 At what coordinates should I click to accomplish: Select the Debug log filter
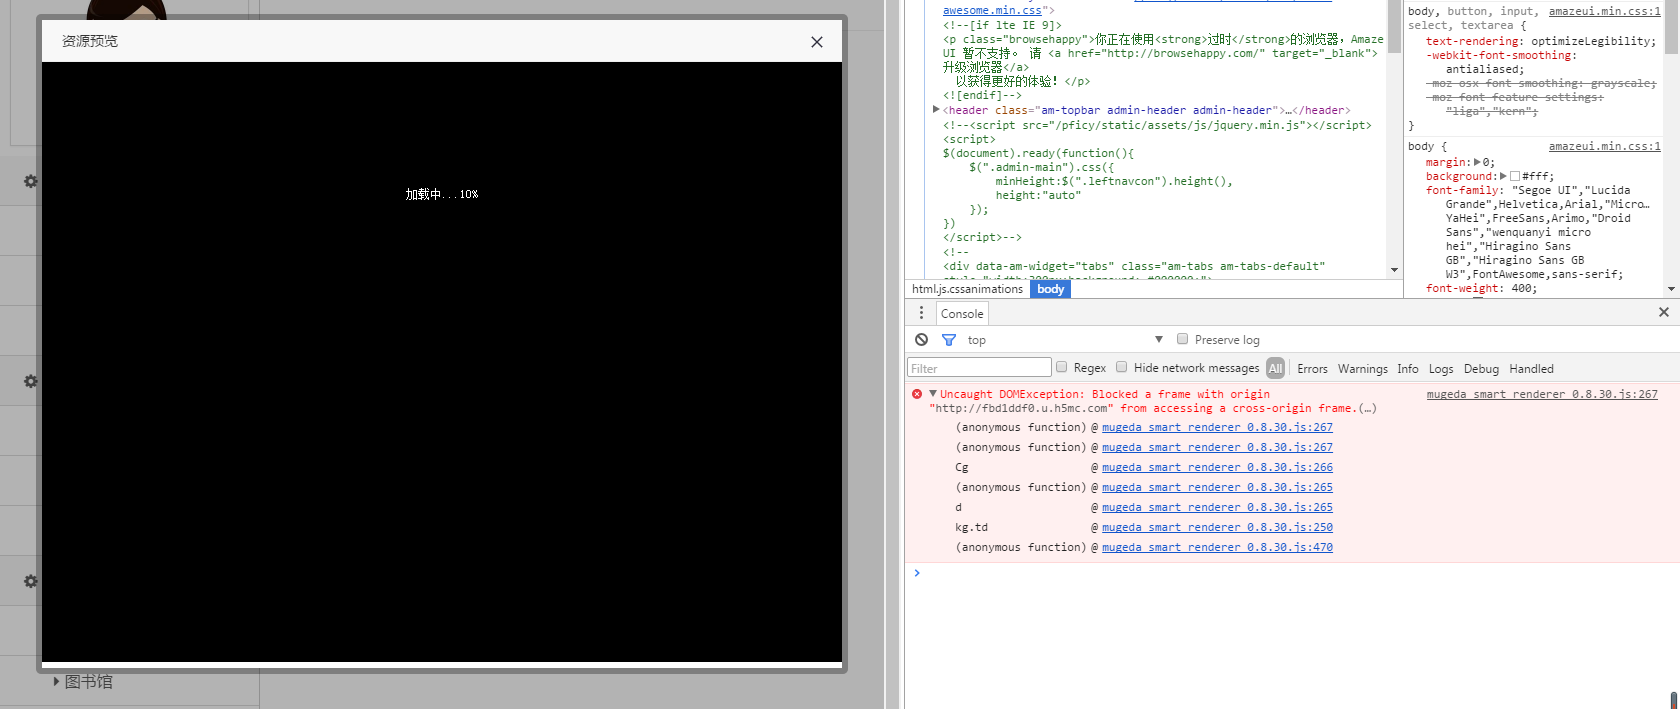click(x=1481, y=369)
